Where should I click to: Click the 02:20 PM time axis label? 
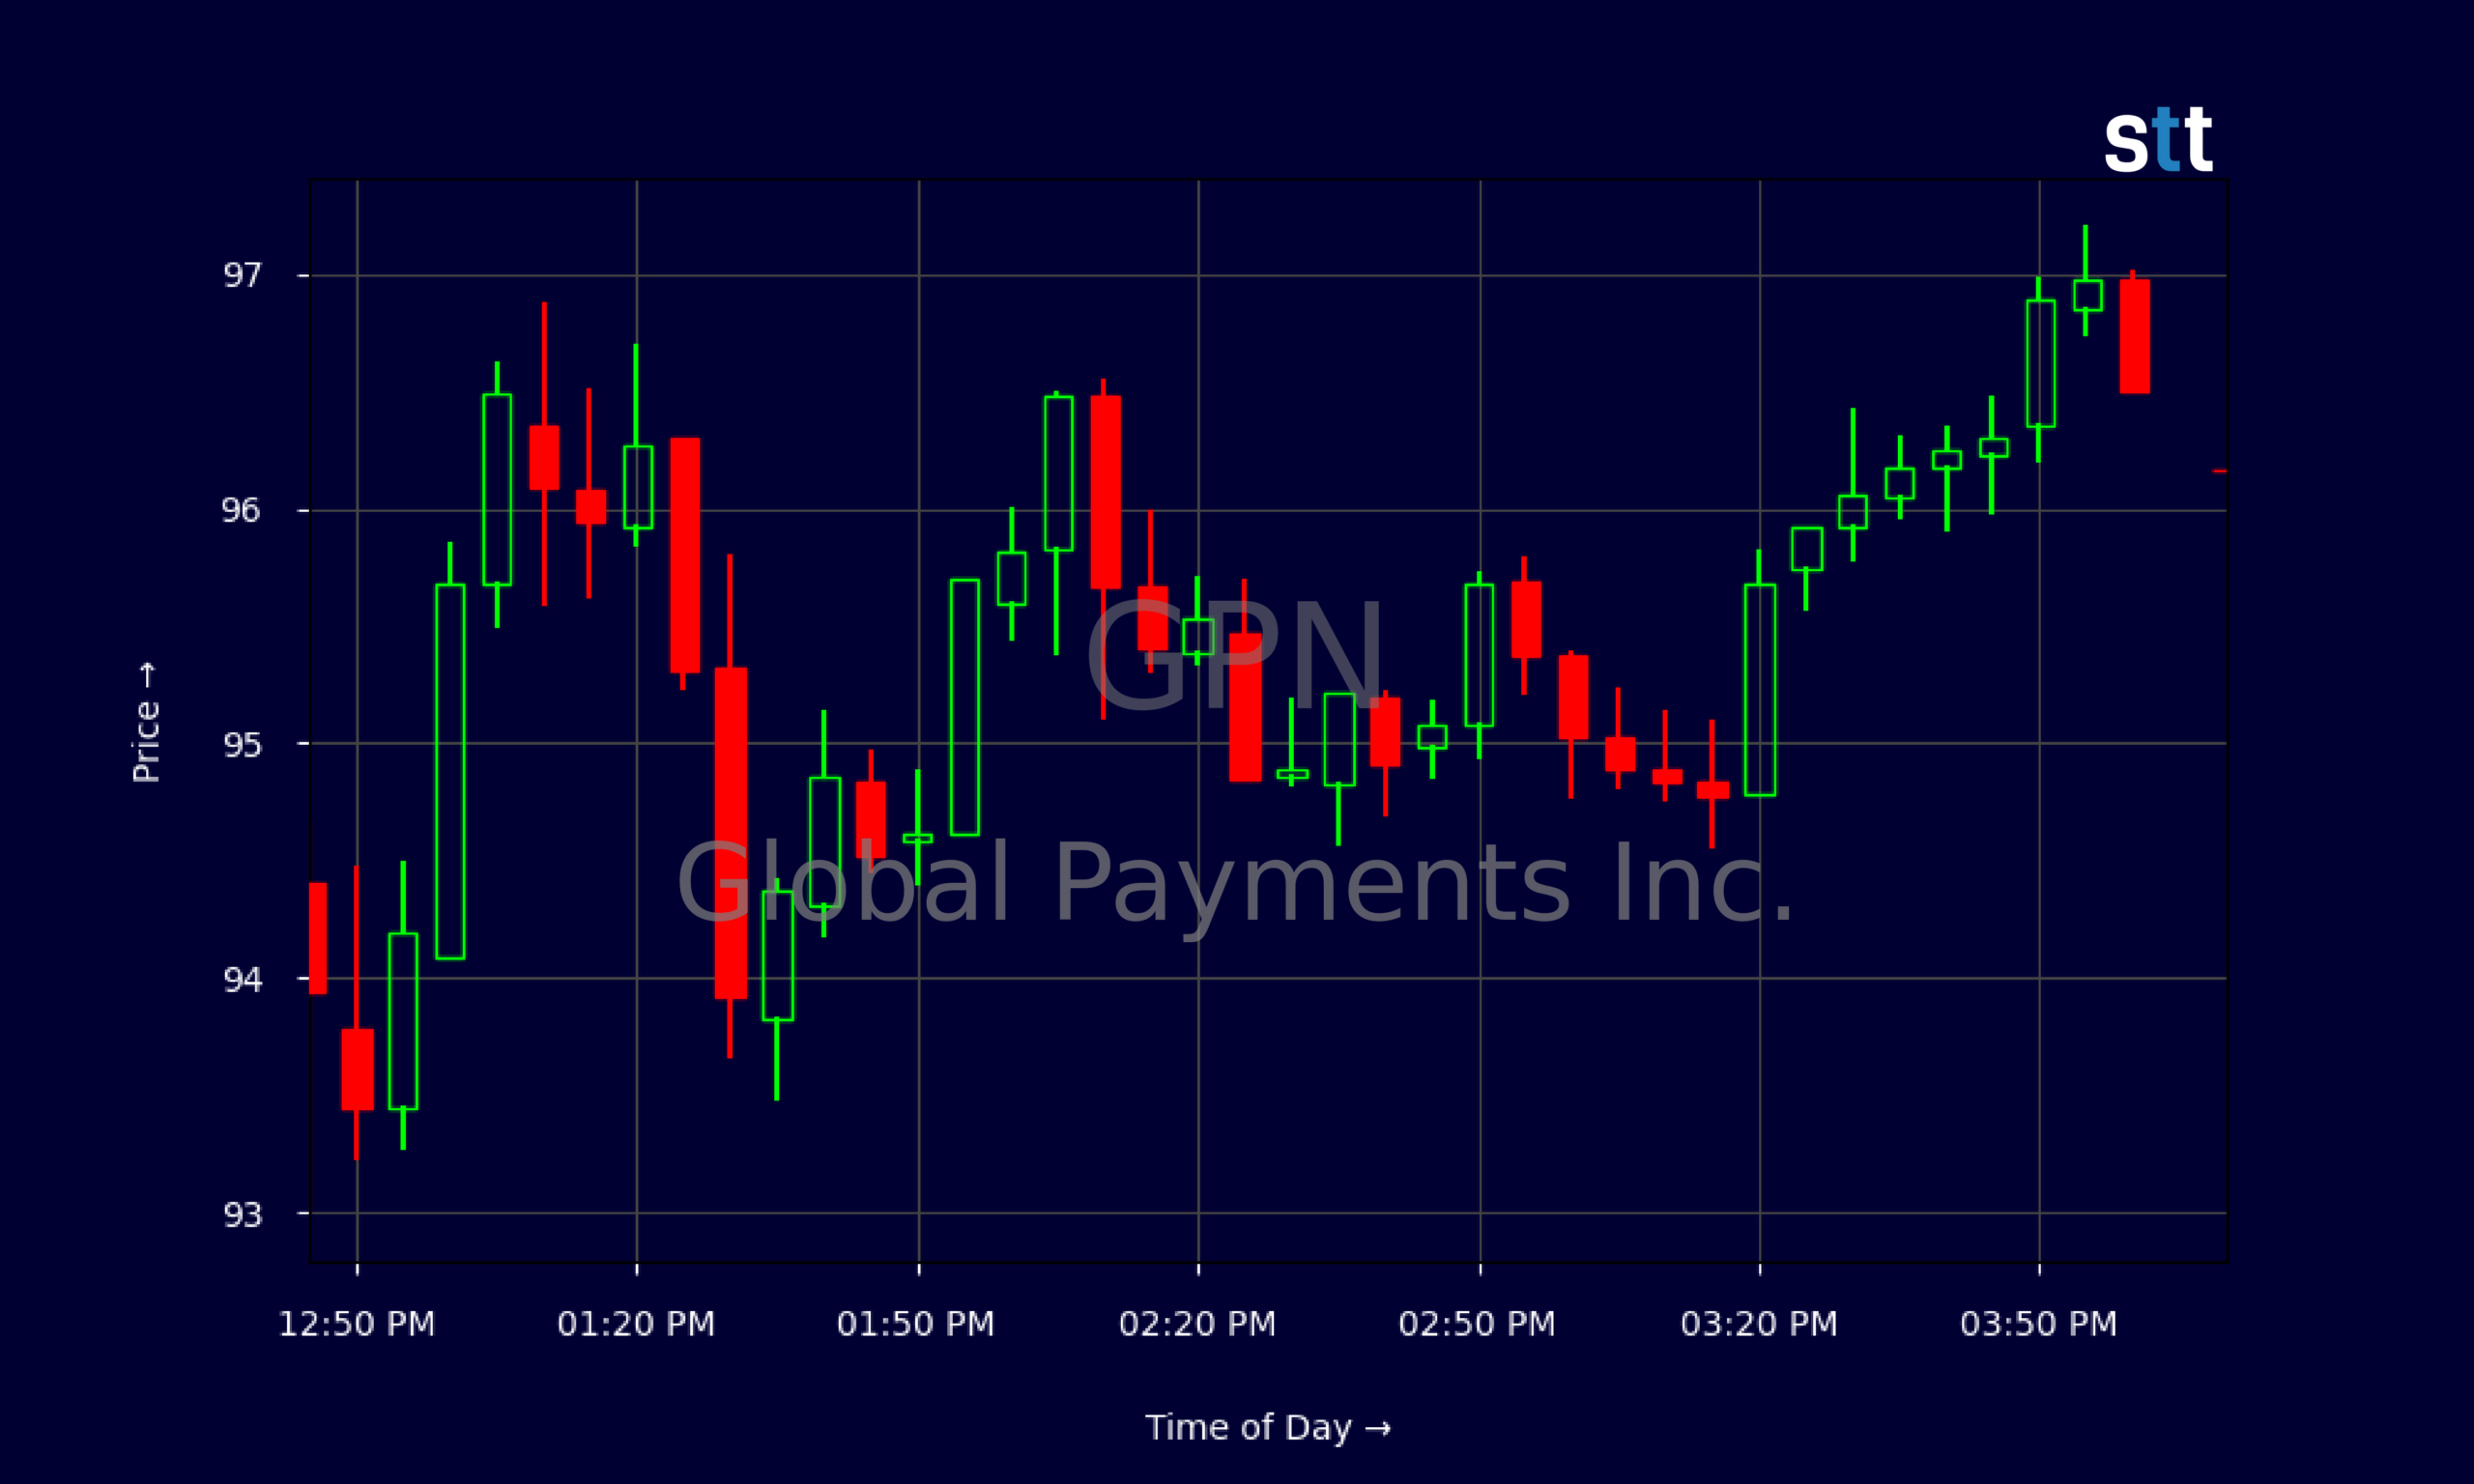tap(1198, 1324)
